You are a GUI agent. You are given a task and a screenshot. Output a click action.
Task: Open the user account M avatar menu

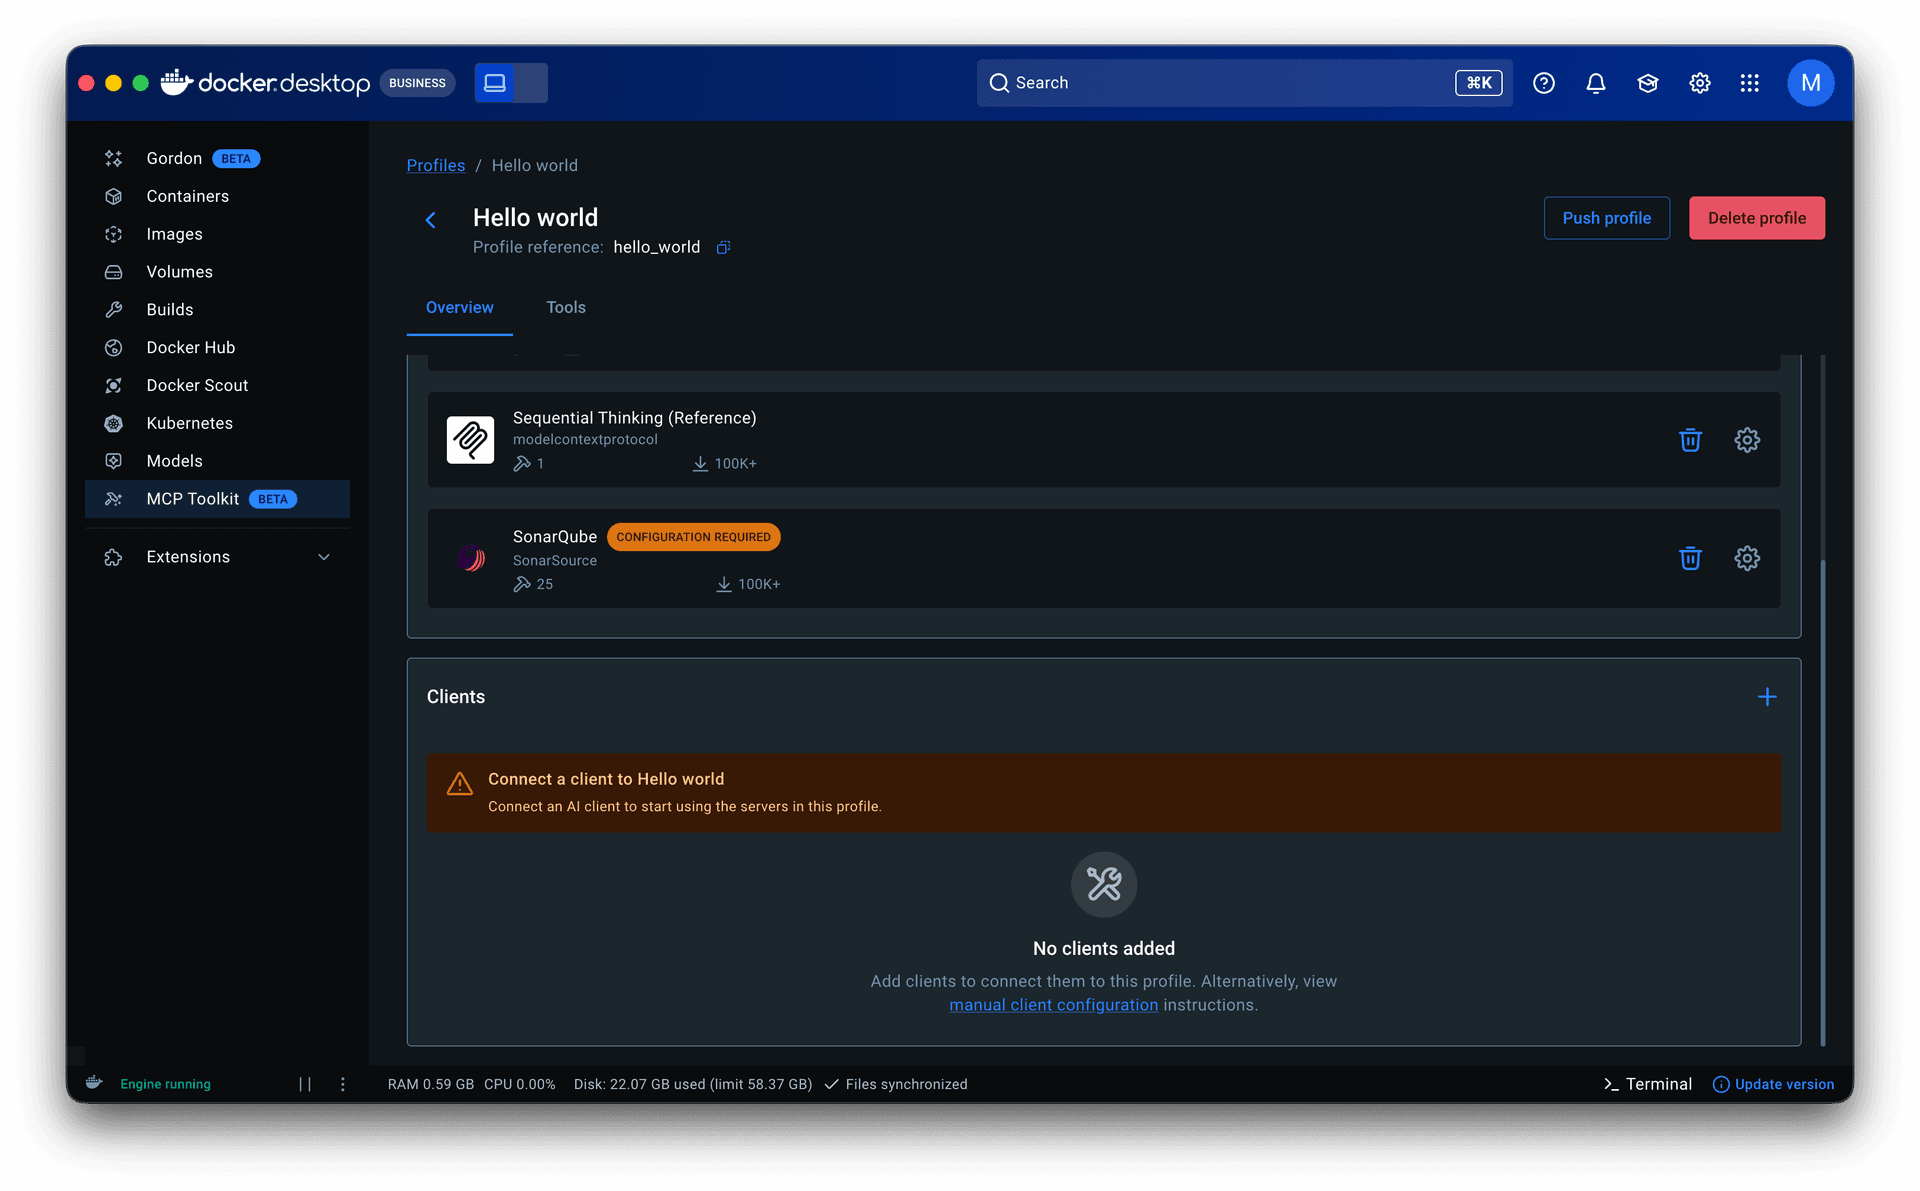tap(1810, 83)
